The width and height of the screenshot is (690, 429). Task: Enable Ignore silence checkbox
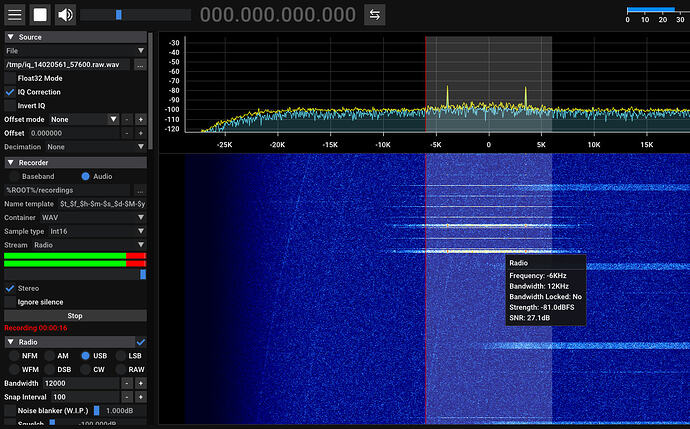pyautogui.click(x=10, y=302)
